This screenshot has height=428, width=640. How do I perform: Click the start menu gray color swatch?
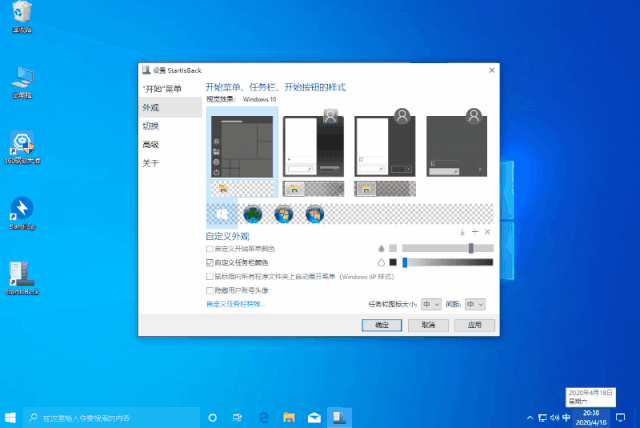pos(393,248)
